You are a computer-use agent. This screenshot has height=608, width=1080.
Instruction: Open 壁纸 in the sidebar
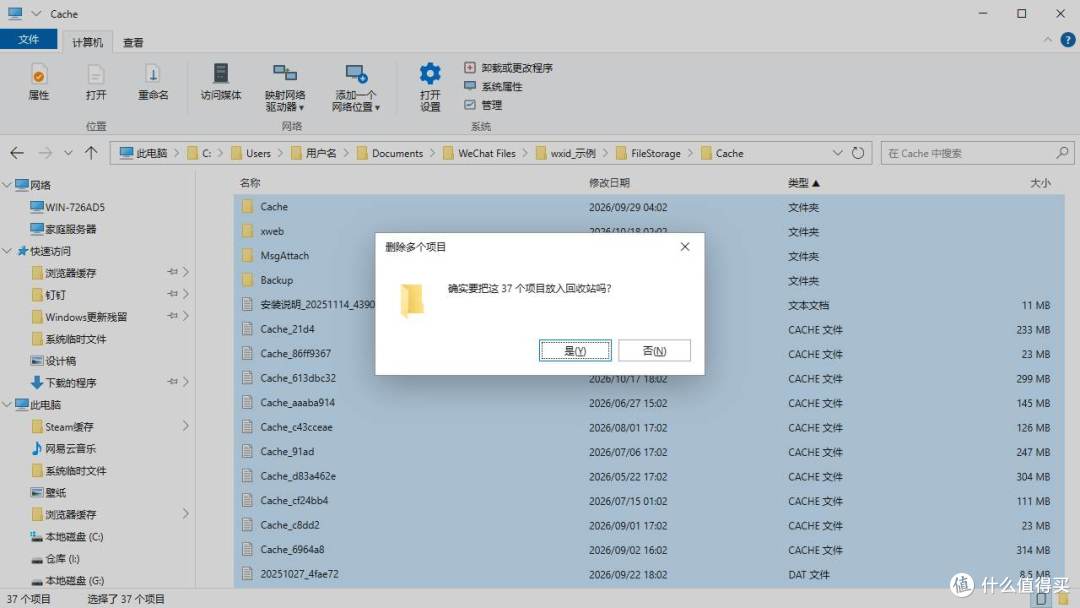49,492
